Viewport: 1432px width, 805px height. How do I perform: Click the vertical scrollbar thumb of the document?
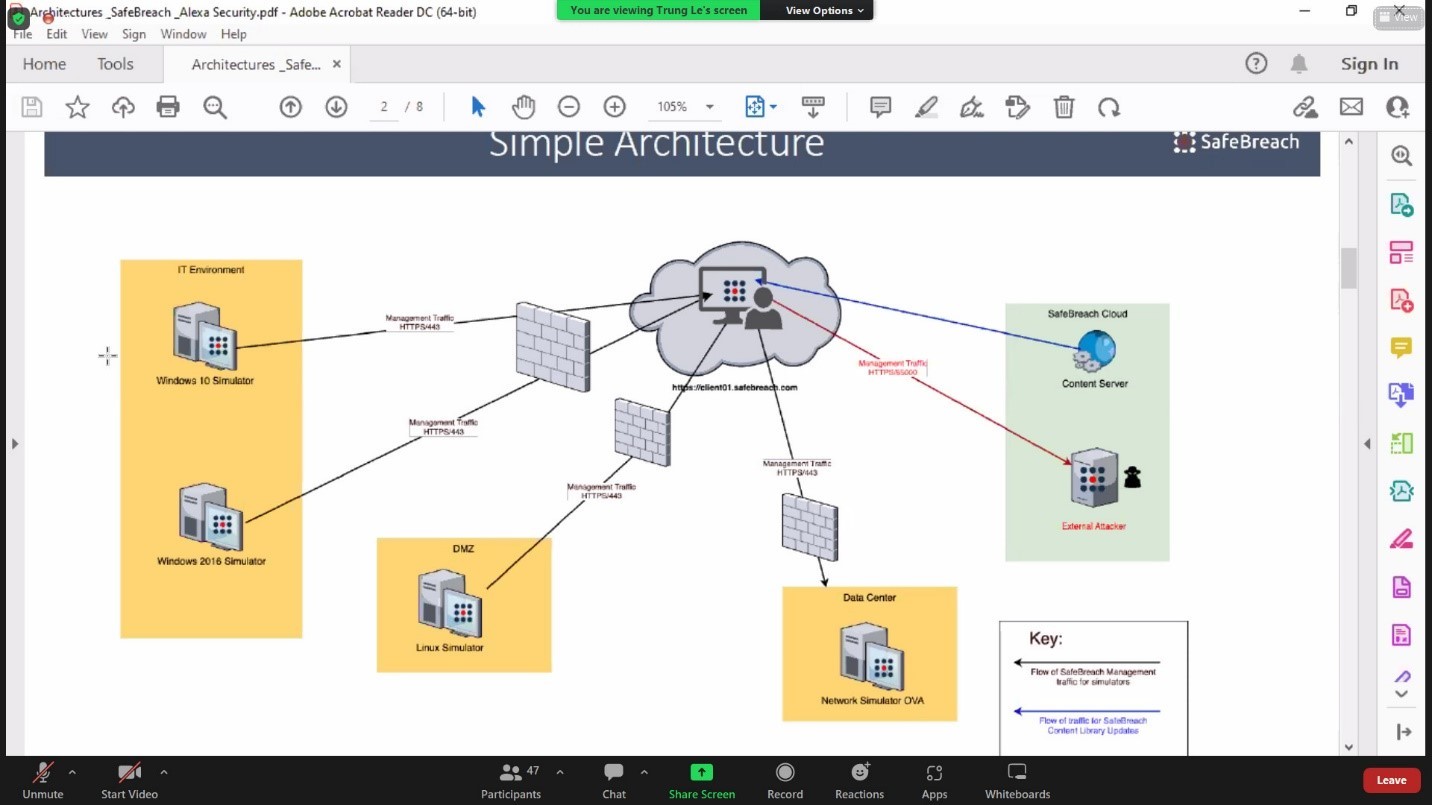(1348, 268)
